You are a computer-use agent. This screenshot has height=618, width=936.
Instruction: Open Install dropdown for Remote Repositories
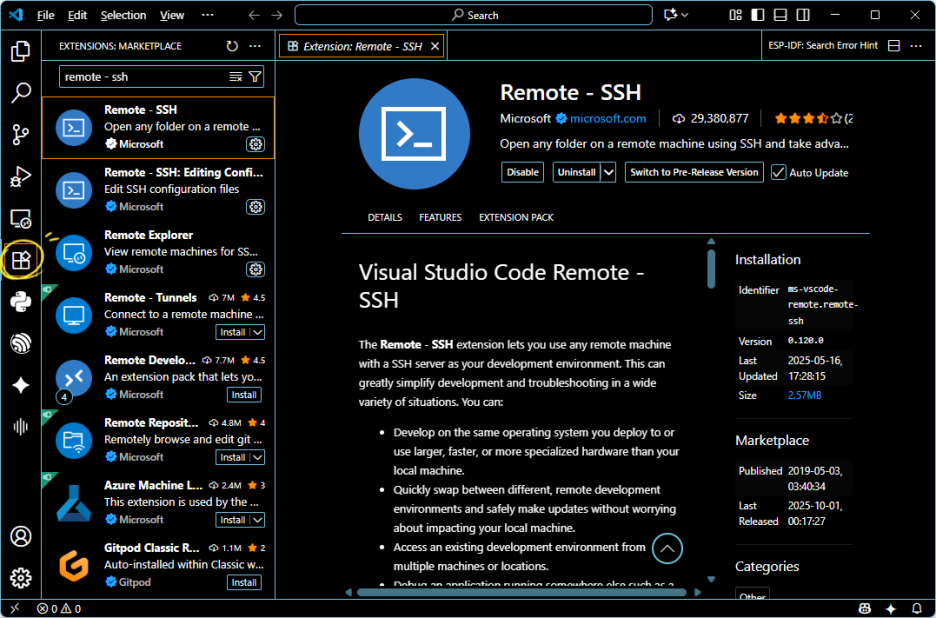point(258,457)
